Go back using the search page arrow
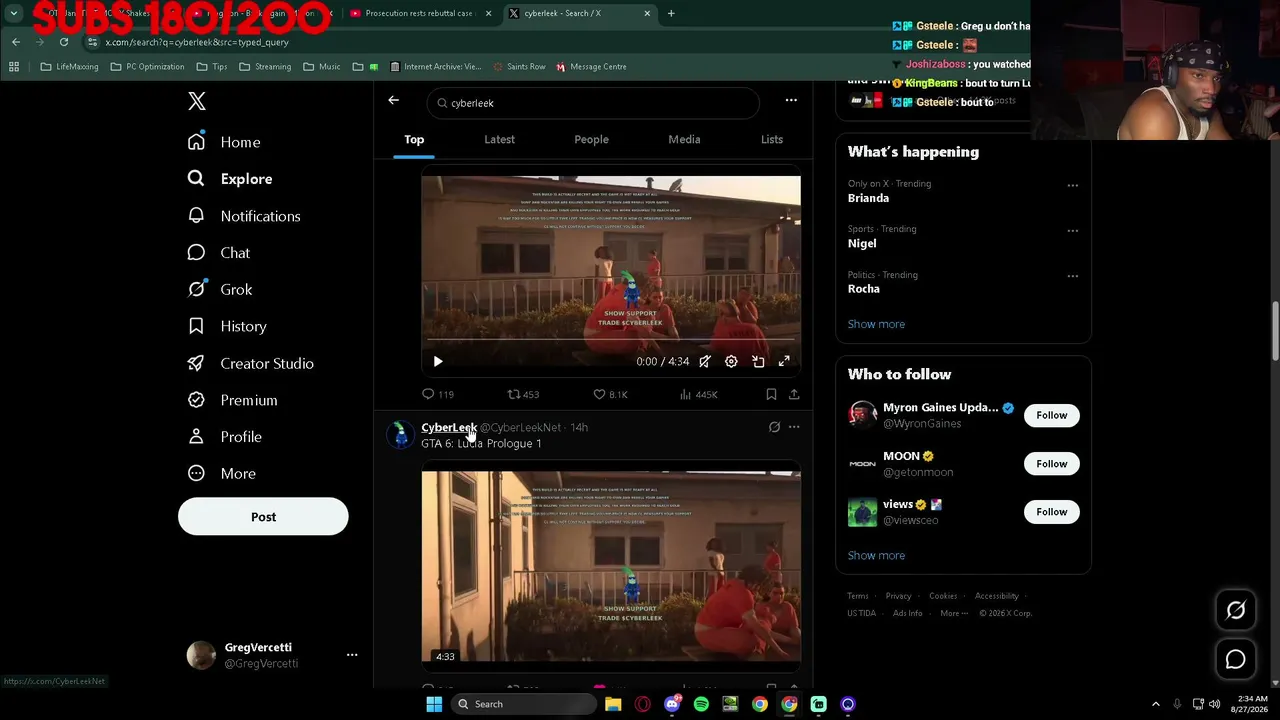 (x=393, y=100)
